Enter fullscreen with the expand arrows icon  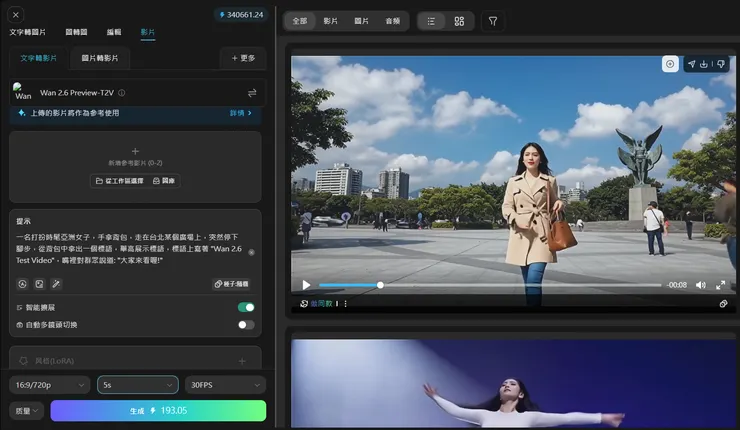721,285
